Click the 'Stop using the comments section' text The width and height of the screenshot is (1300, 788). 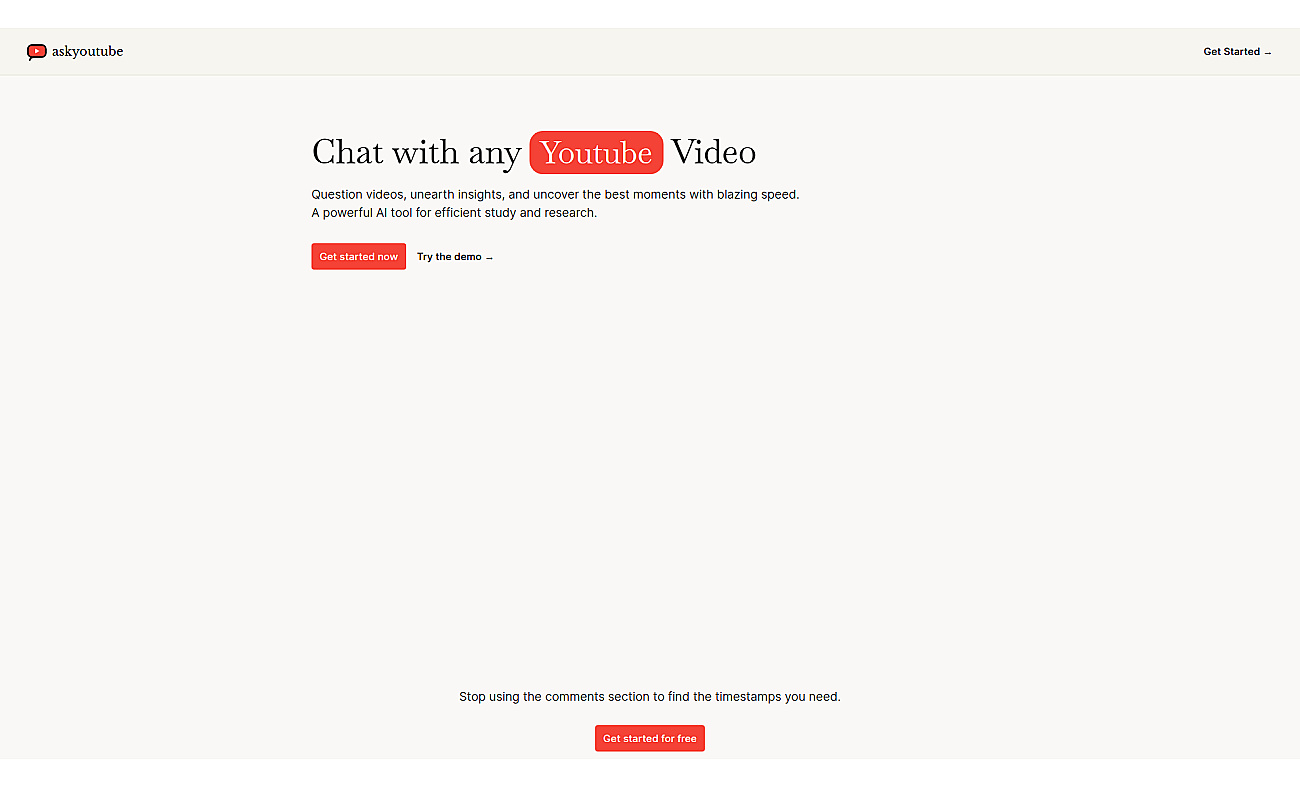650,697
